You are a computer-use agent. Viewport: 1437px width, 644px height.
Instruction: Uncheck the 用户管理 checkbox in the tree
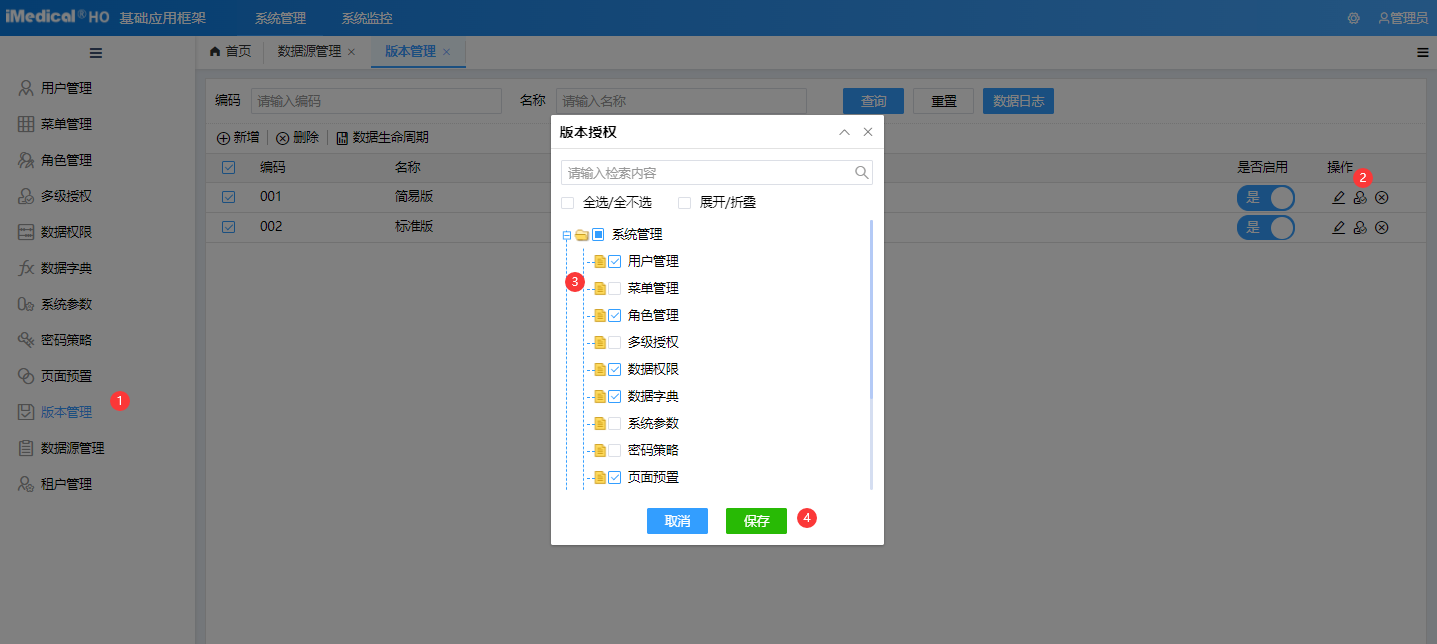[614, 260]
